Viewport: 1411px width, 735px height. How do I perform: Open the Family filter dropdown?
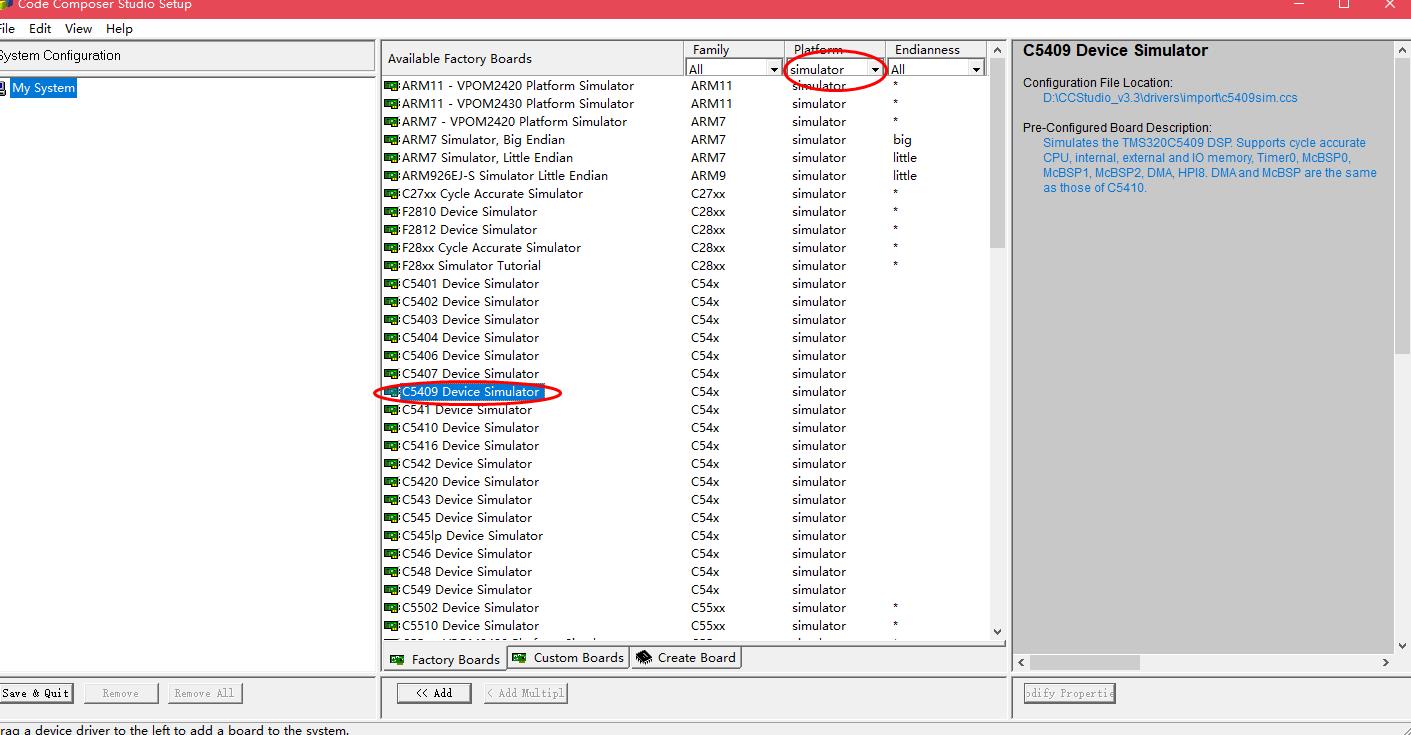[734, 69]
